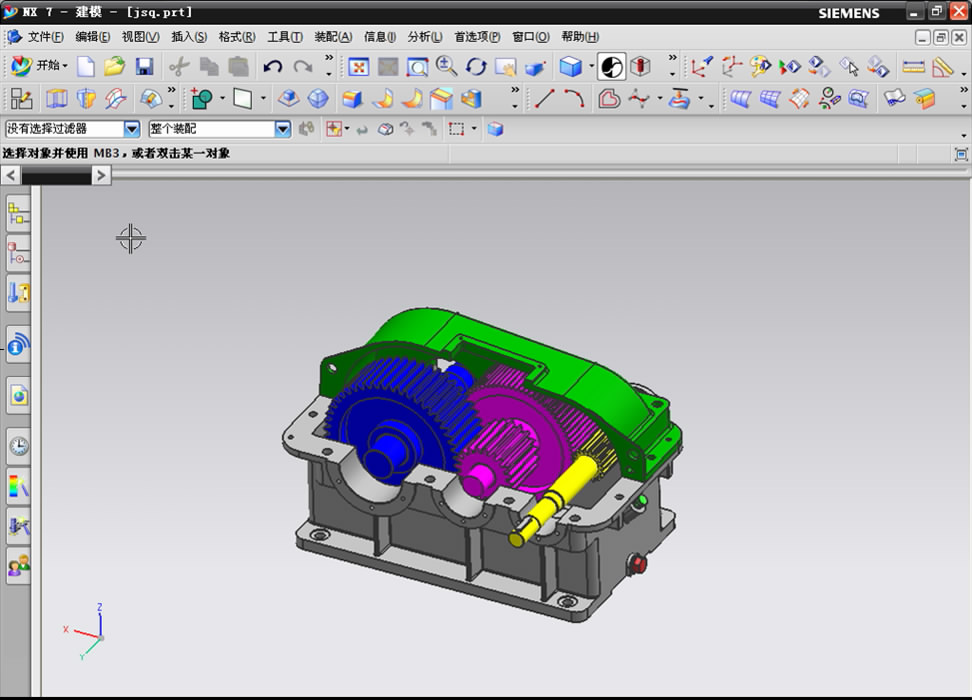Click the Measure Distance ruler icon
This screenshot has height=700, width=972.
pyautogui.click(x=913, y=67)
